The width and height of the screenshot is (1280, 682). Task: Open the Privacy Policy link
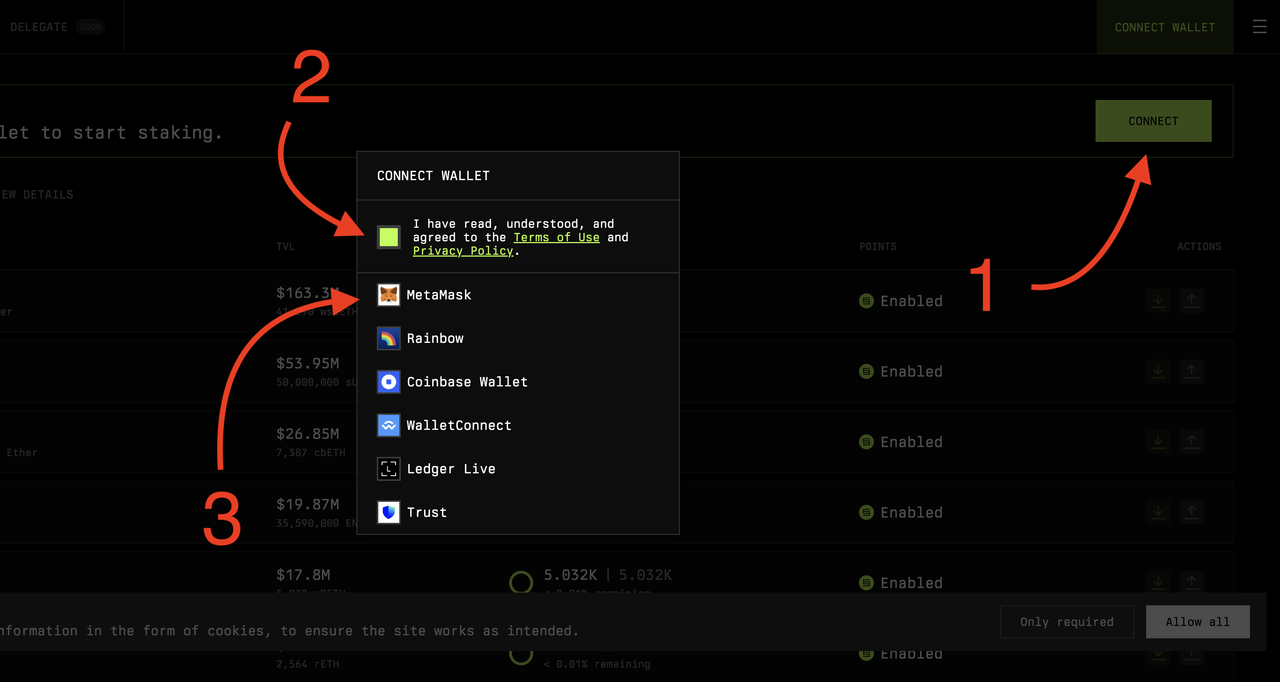click(x=463, y=251)
